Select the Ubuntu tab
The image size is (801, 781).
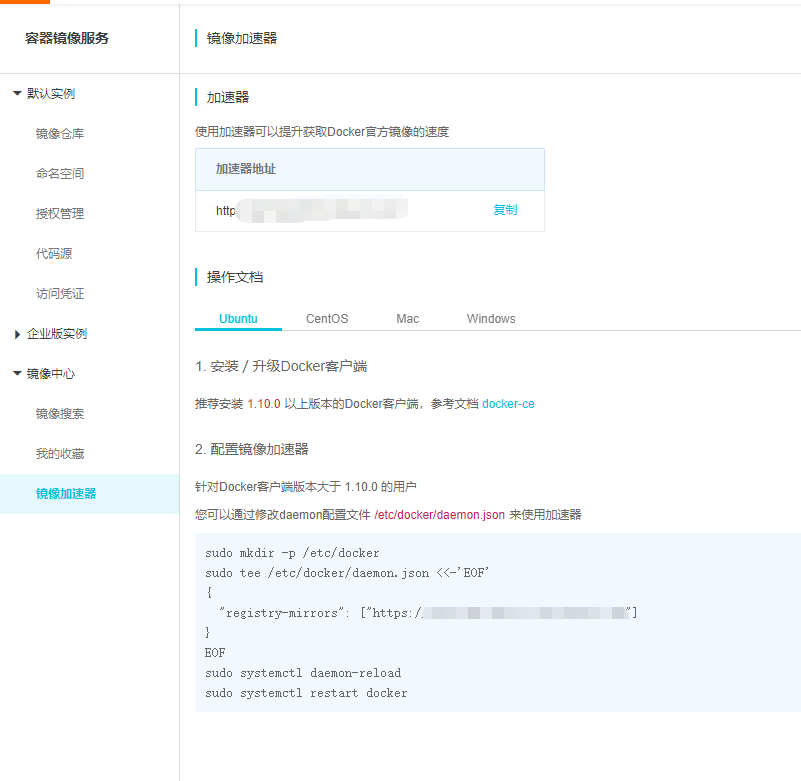tap(237, 318)
